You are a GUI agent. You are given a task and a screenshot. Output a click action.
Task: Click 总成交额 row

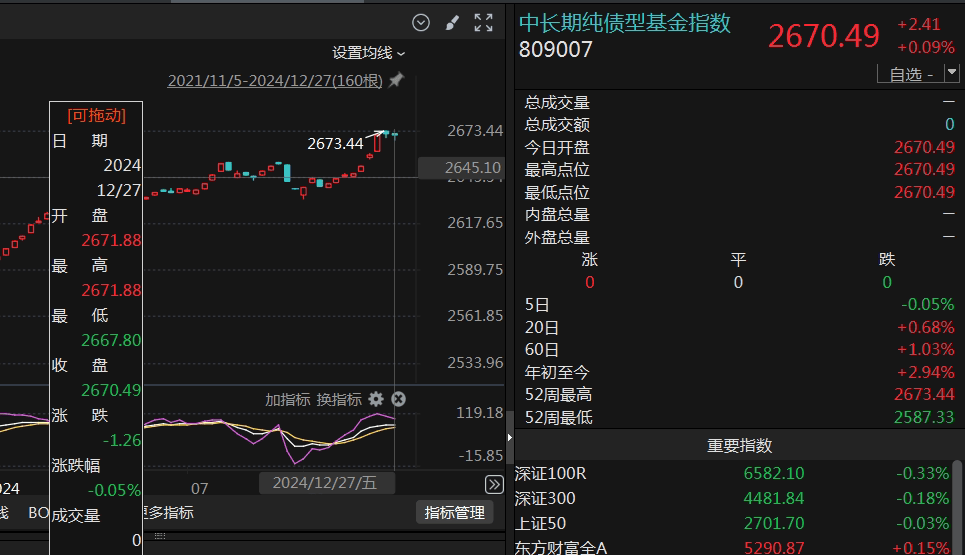[739, 125]
